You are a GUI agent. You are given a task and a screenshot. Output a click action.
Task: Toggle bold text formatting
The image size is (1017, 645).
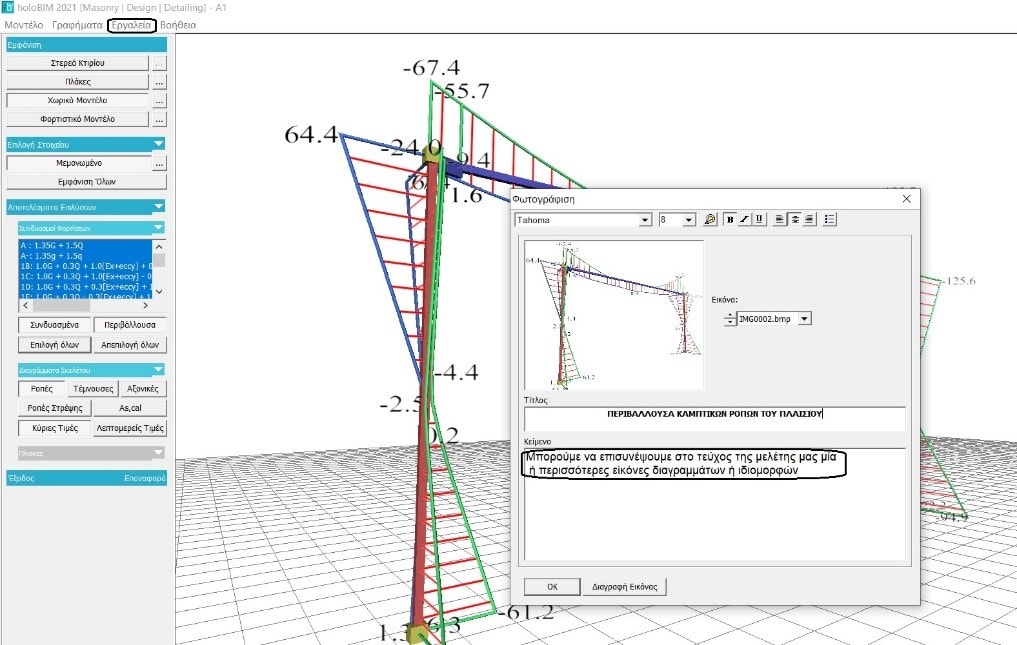click(x=730, y=219)
